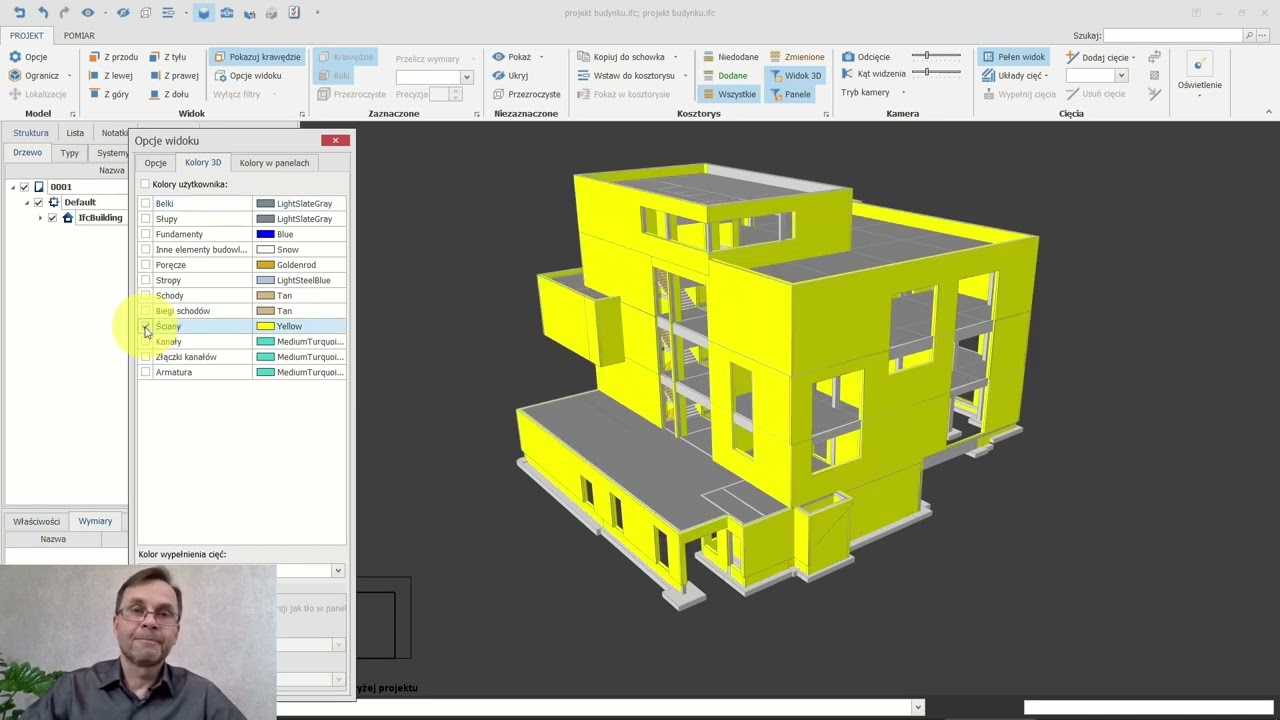Click the 3D cube icon in quick toolbar
1280x720 pixels.
coord(204,12)
